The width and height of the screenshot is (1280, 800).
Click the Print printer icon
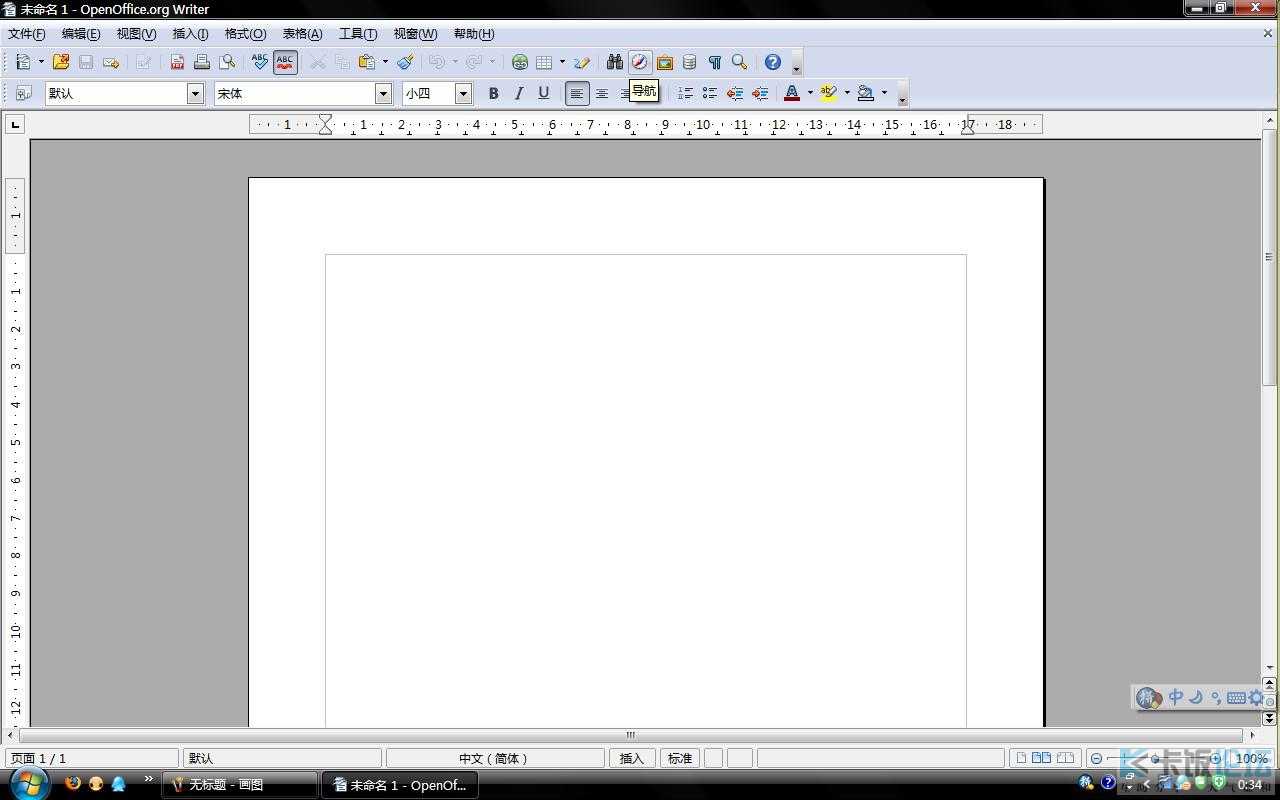click(x=202, y=62)
